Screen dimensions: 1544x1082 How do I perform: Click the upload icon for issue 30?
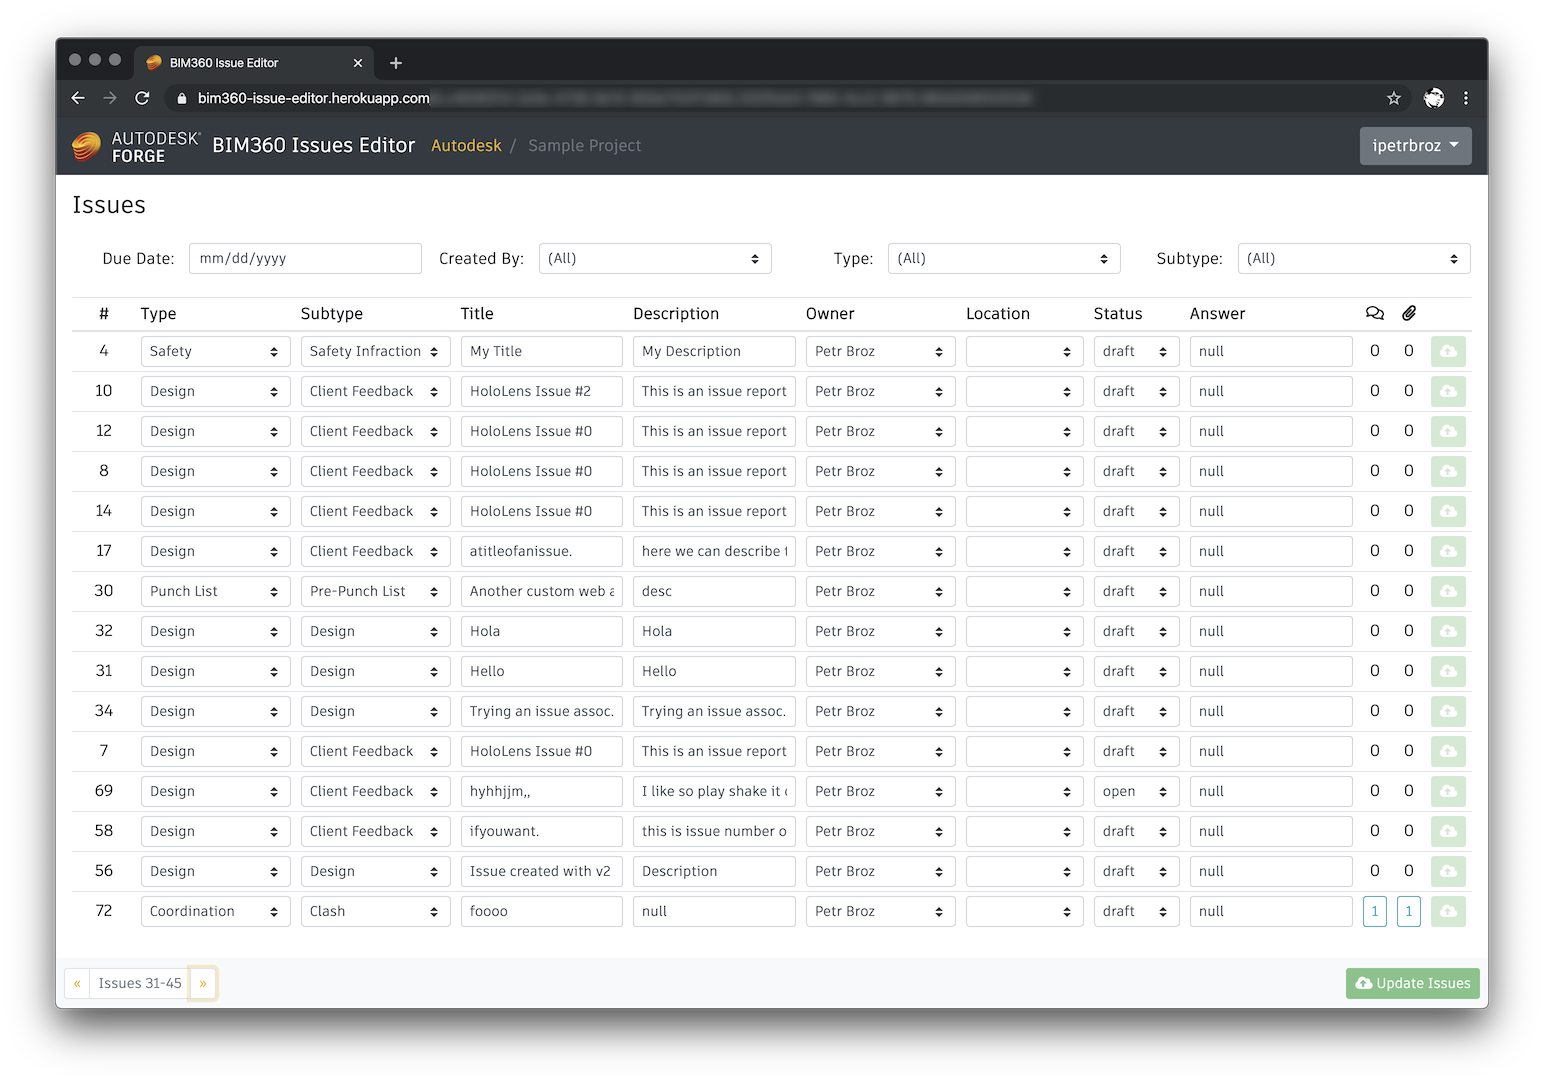tap(1448, 591)
